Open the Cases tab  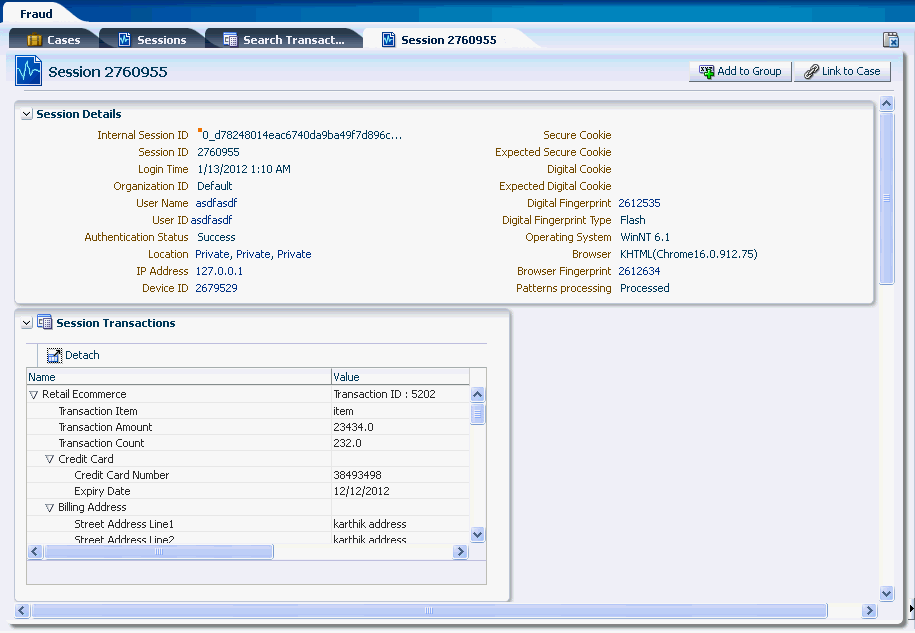(53, 40)
